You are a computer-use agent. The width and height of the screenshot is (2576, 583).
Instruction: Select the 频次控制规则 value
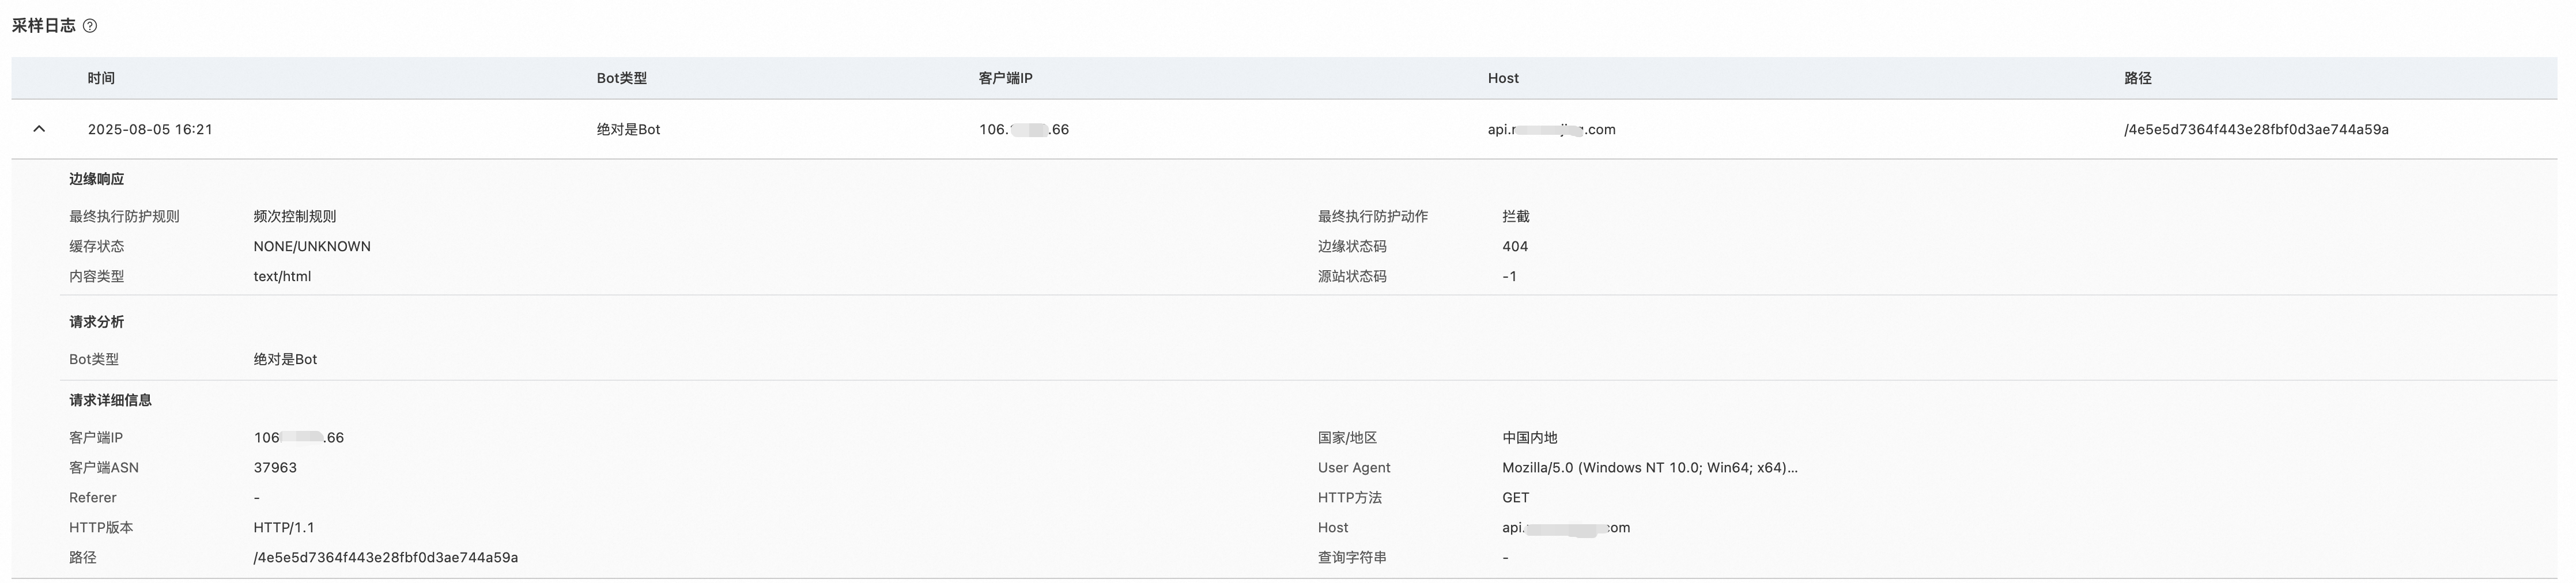pos(295,216)
